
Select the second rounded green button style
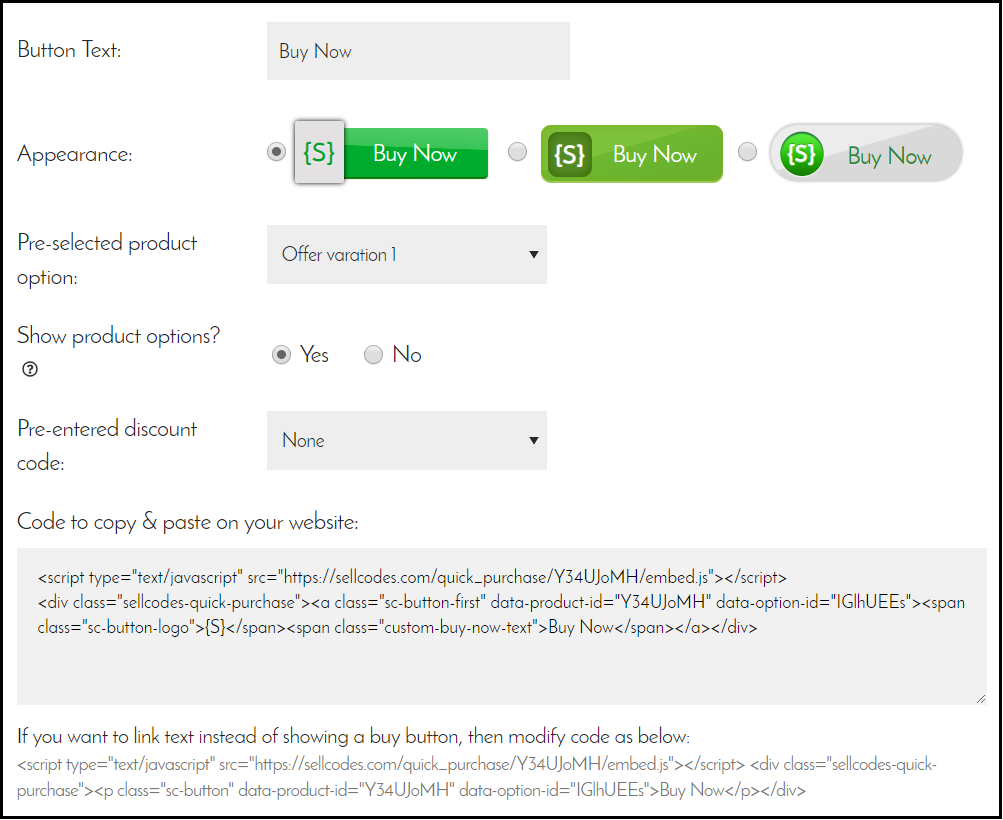click(x=517, y=152)
